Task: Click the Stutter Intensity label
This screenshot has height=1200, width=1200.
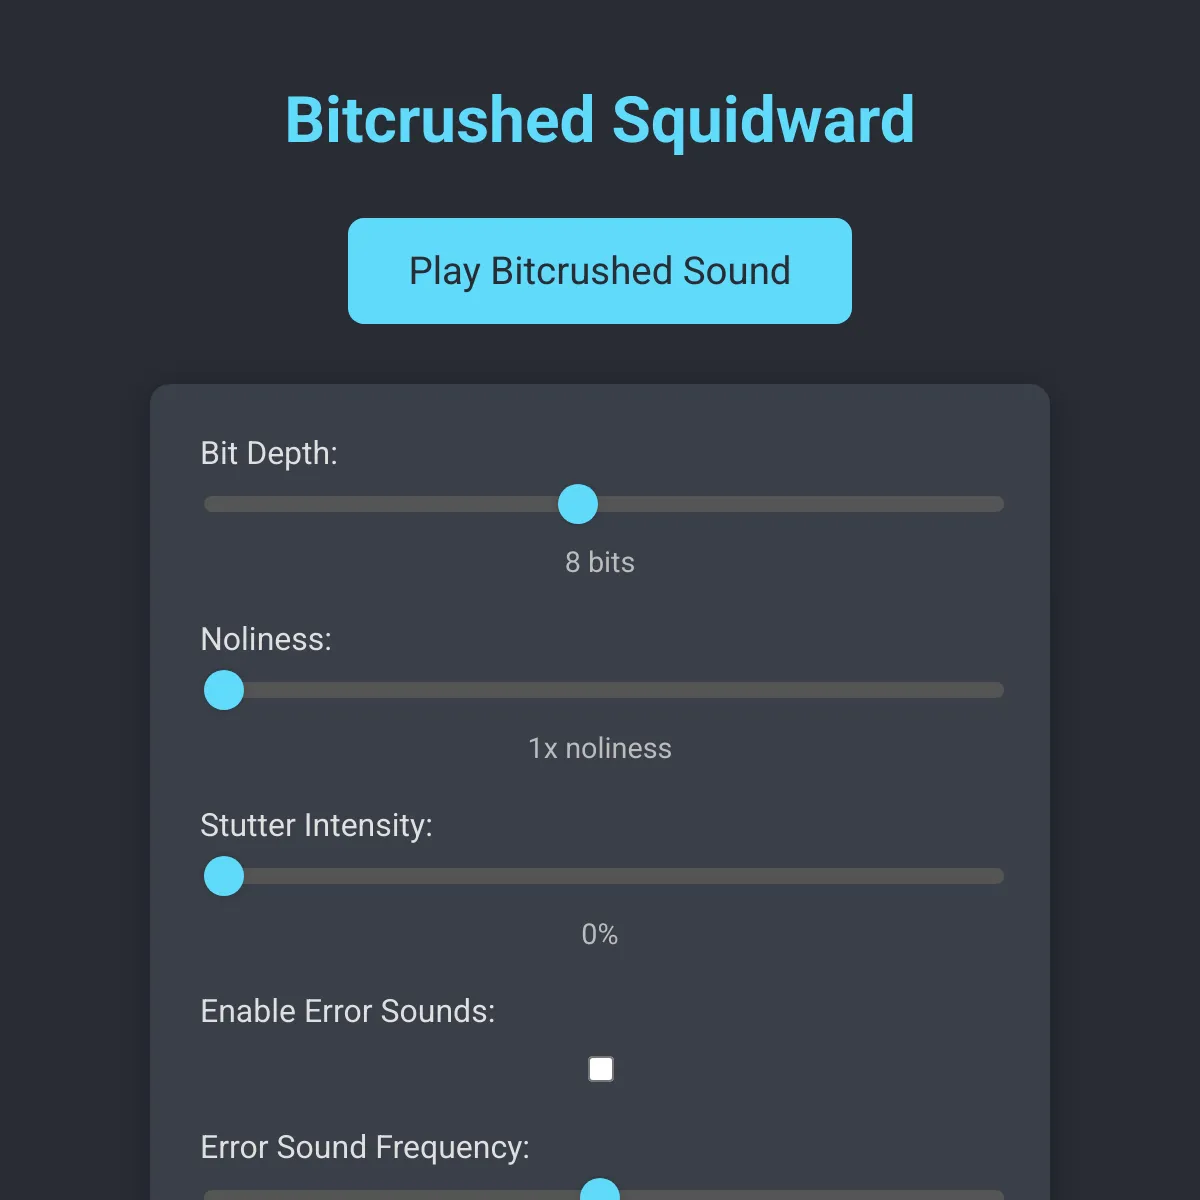Action: tap(316, 825)
